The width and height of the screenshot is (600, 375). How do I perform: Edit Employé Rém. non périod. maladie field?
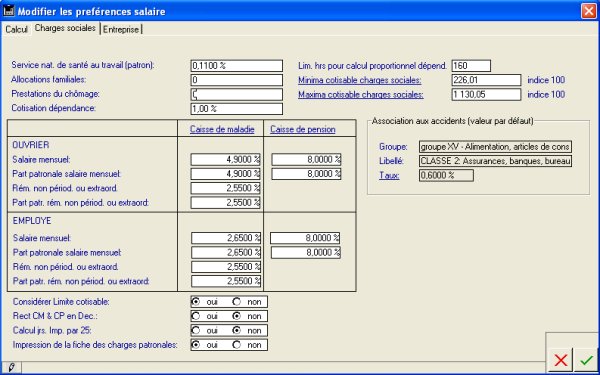pos(226,267)
